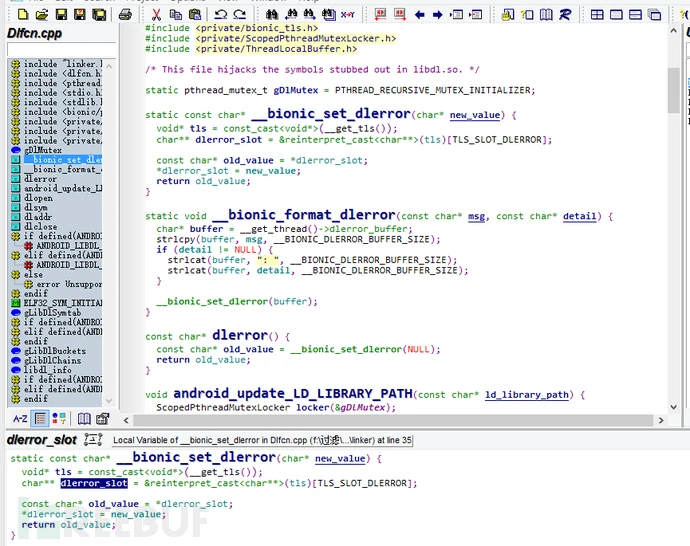Save the current file with the floppy icon
The height and width of the screenshot is (546, 690).
coord(61,15)
